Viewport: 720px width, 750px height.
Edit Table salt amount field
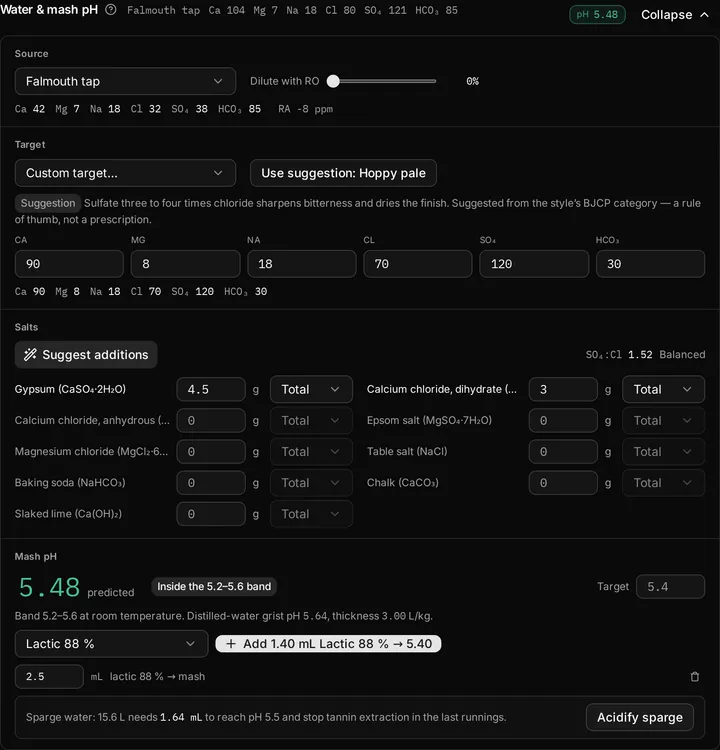(x=563, y=452)
